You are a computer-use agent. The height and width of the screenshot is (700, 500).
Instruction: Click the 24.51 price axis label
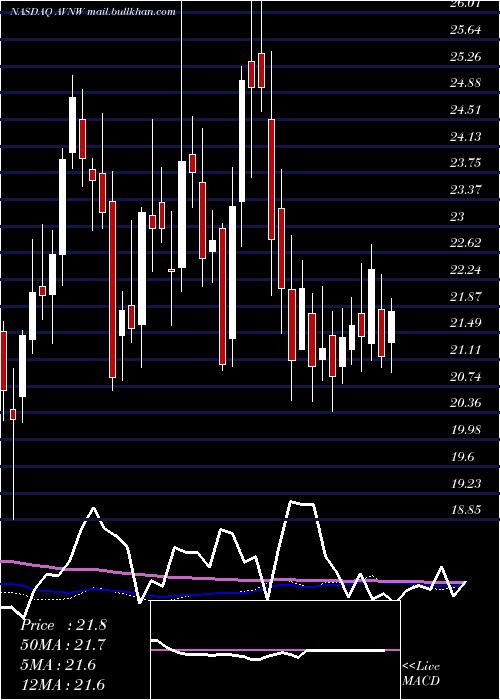465,110
